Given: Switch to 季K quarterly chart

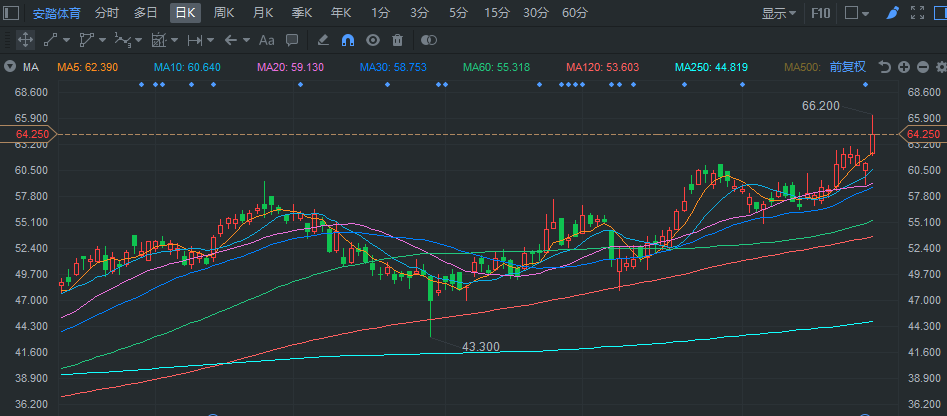Looking at the screenshot, I should (301, 13).
